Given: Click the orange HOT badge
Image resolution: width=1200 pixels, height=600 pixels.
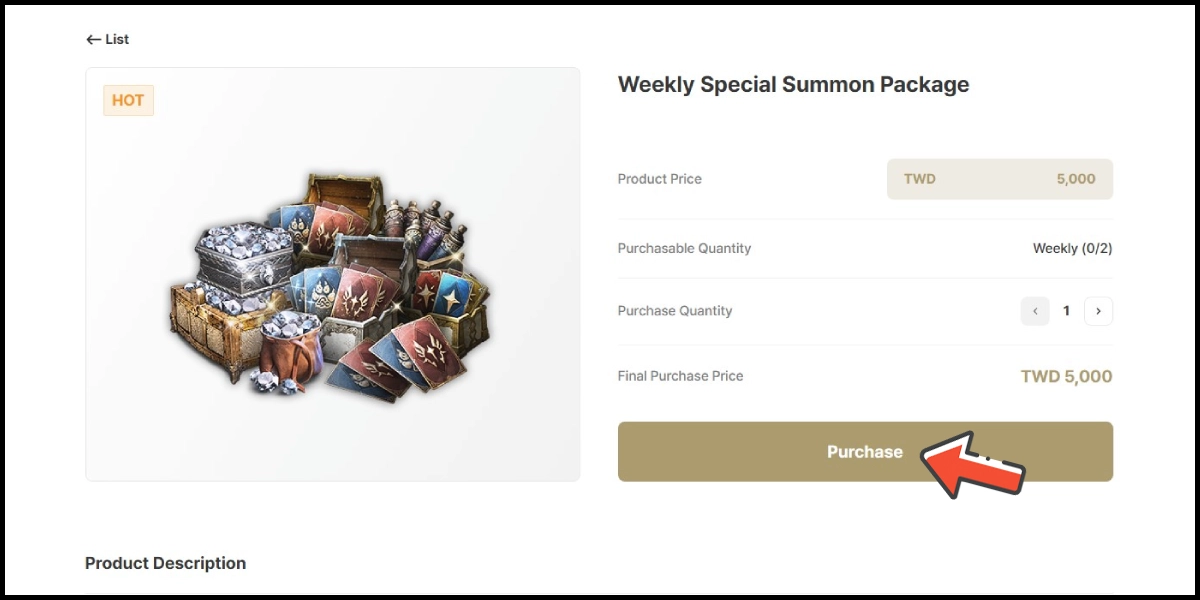Looking at the screenshot, I should [x=128, y=100].
